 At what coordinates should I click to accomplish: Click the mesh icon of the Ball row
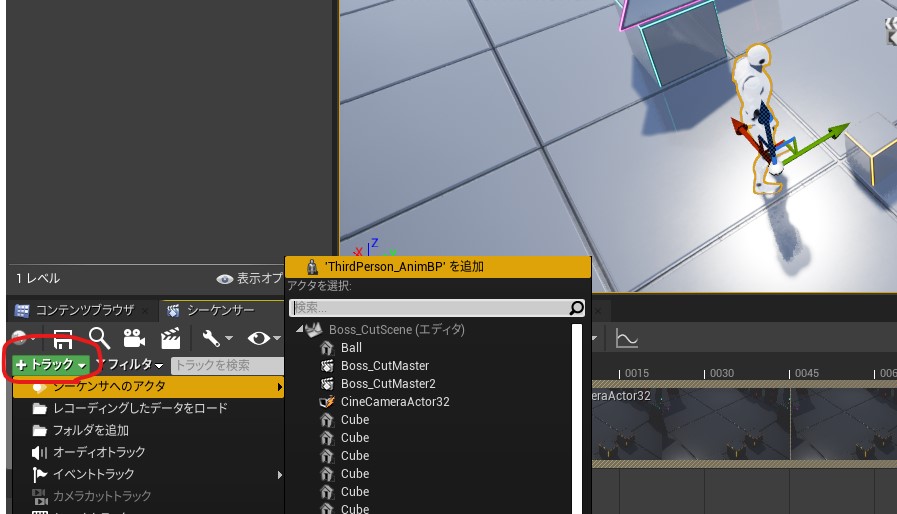[x=327, y=347]
